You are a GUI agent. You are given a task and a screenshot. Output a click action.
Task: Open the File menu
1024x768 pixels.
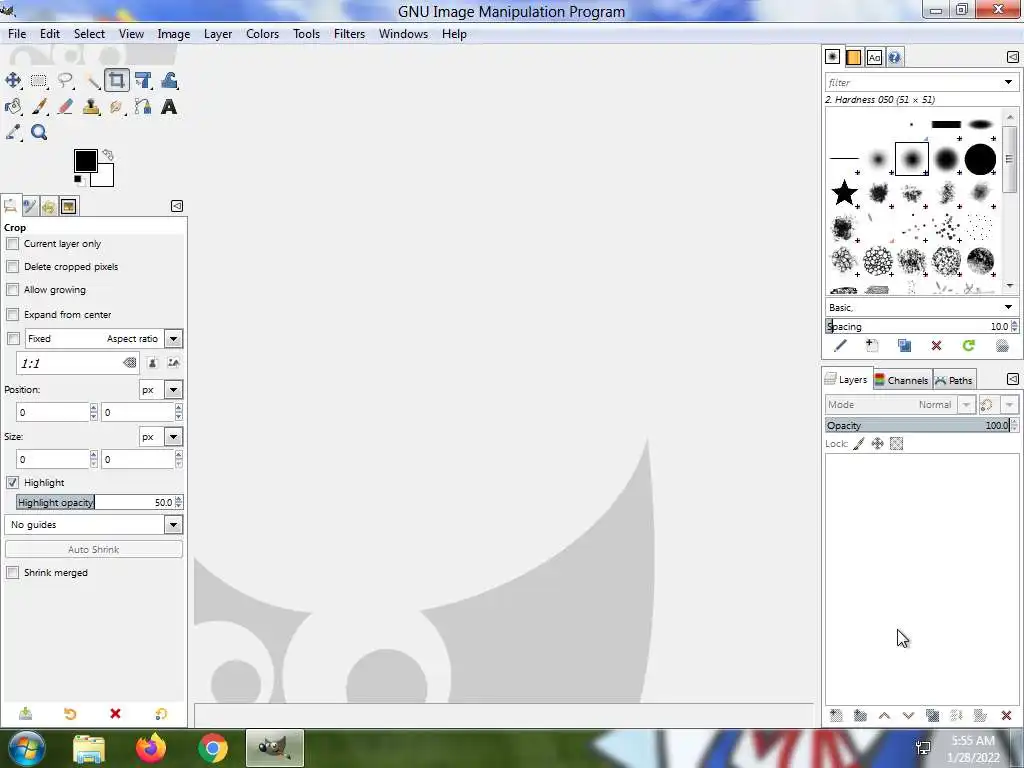pos(17,34)
